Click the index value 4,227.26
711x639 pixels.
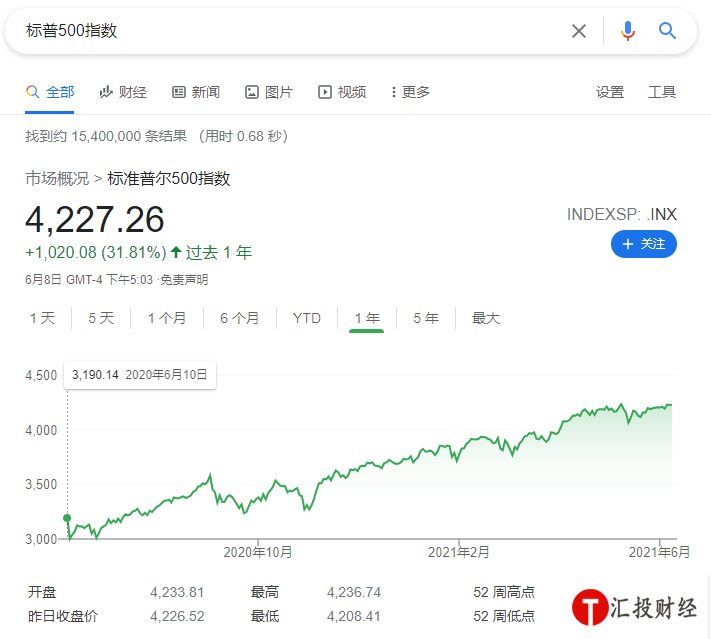[94, 220]
